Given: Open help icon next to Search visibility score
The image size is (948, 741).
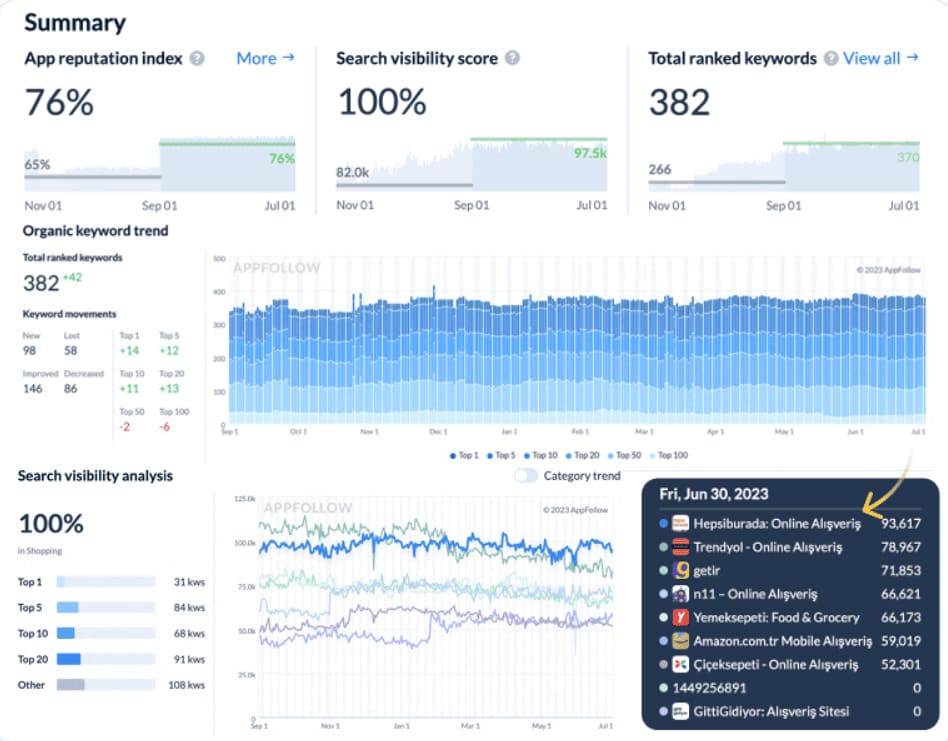Looking at the screenshot, I should (512, 58).
